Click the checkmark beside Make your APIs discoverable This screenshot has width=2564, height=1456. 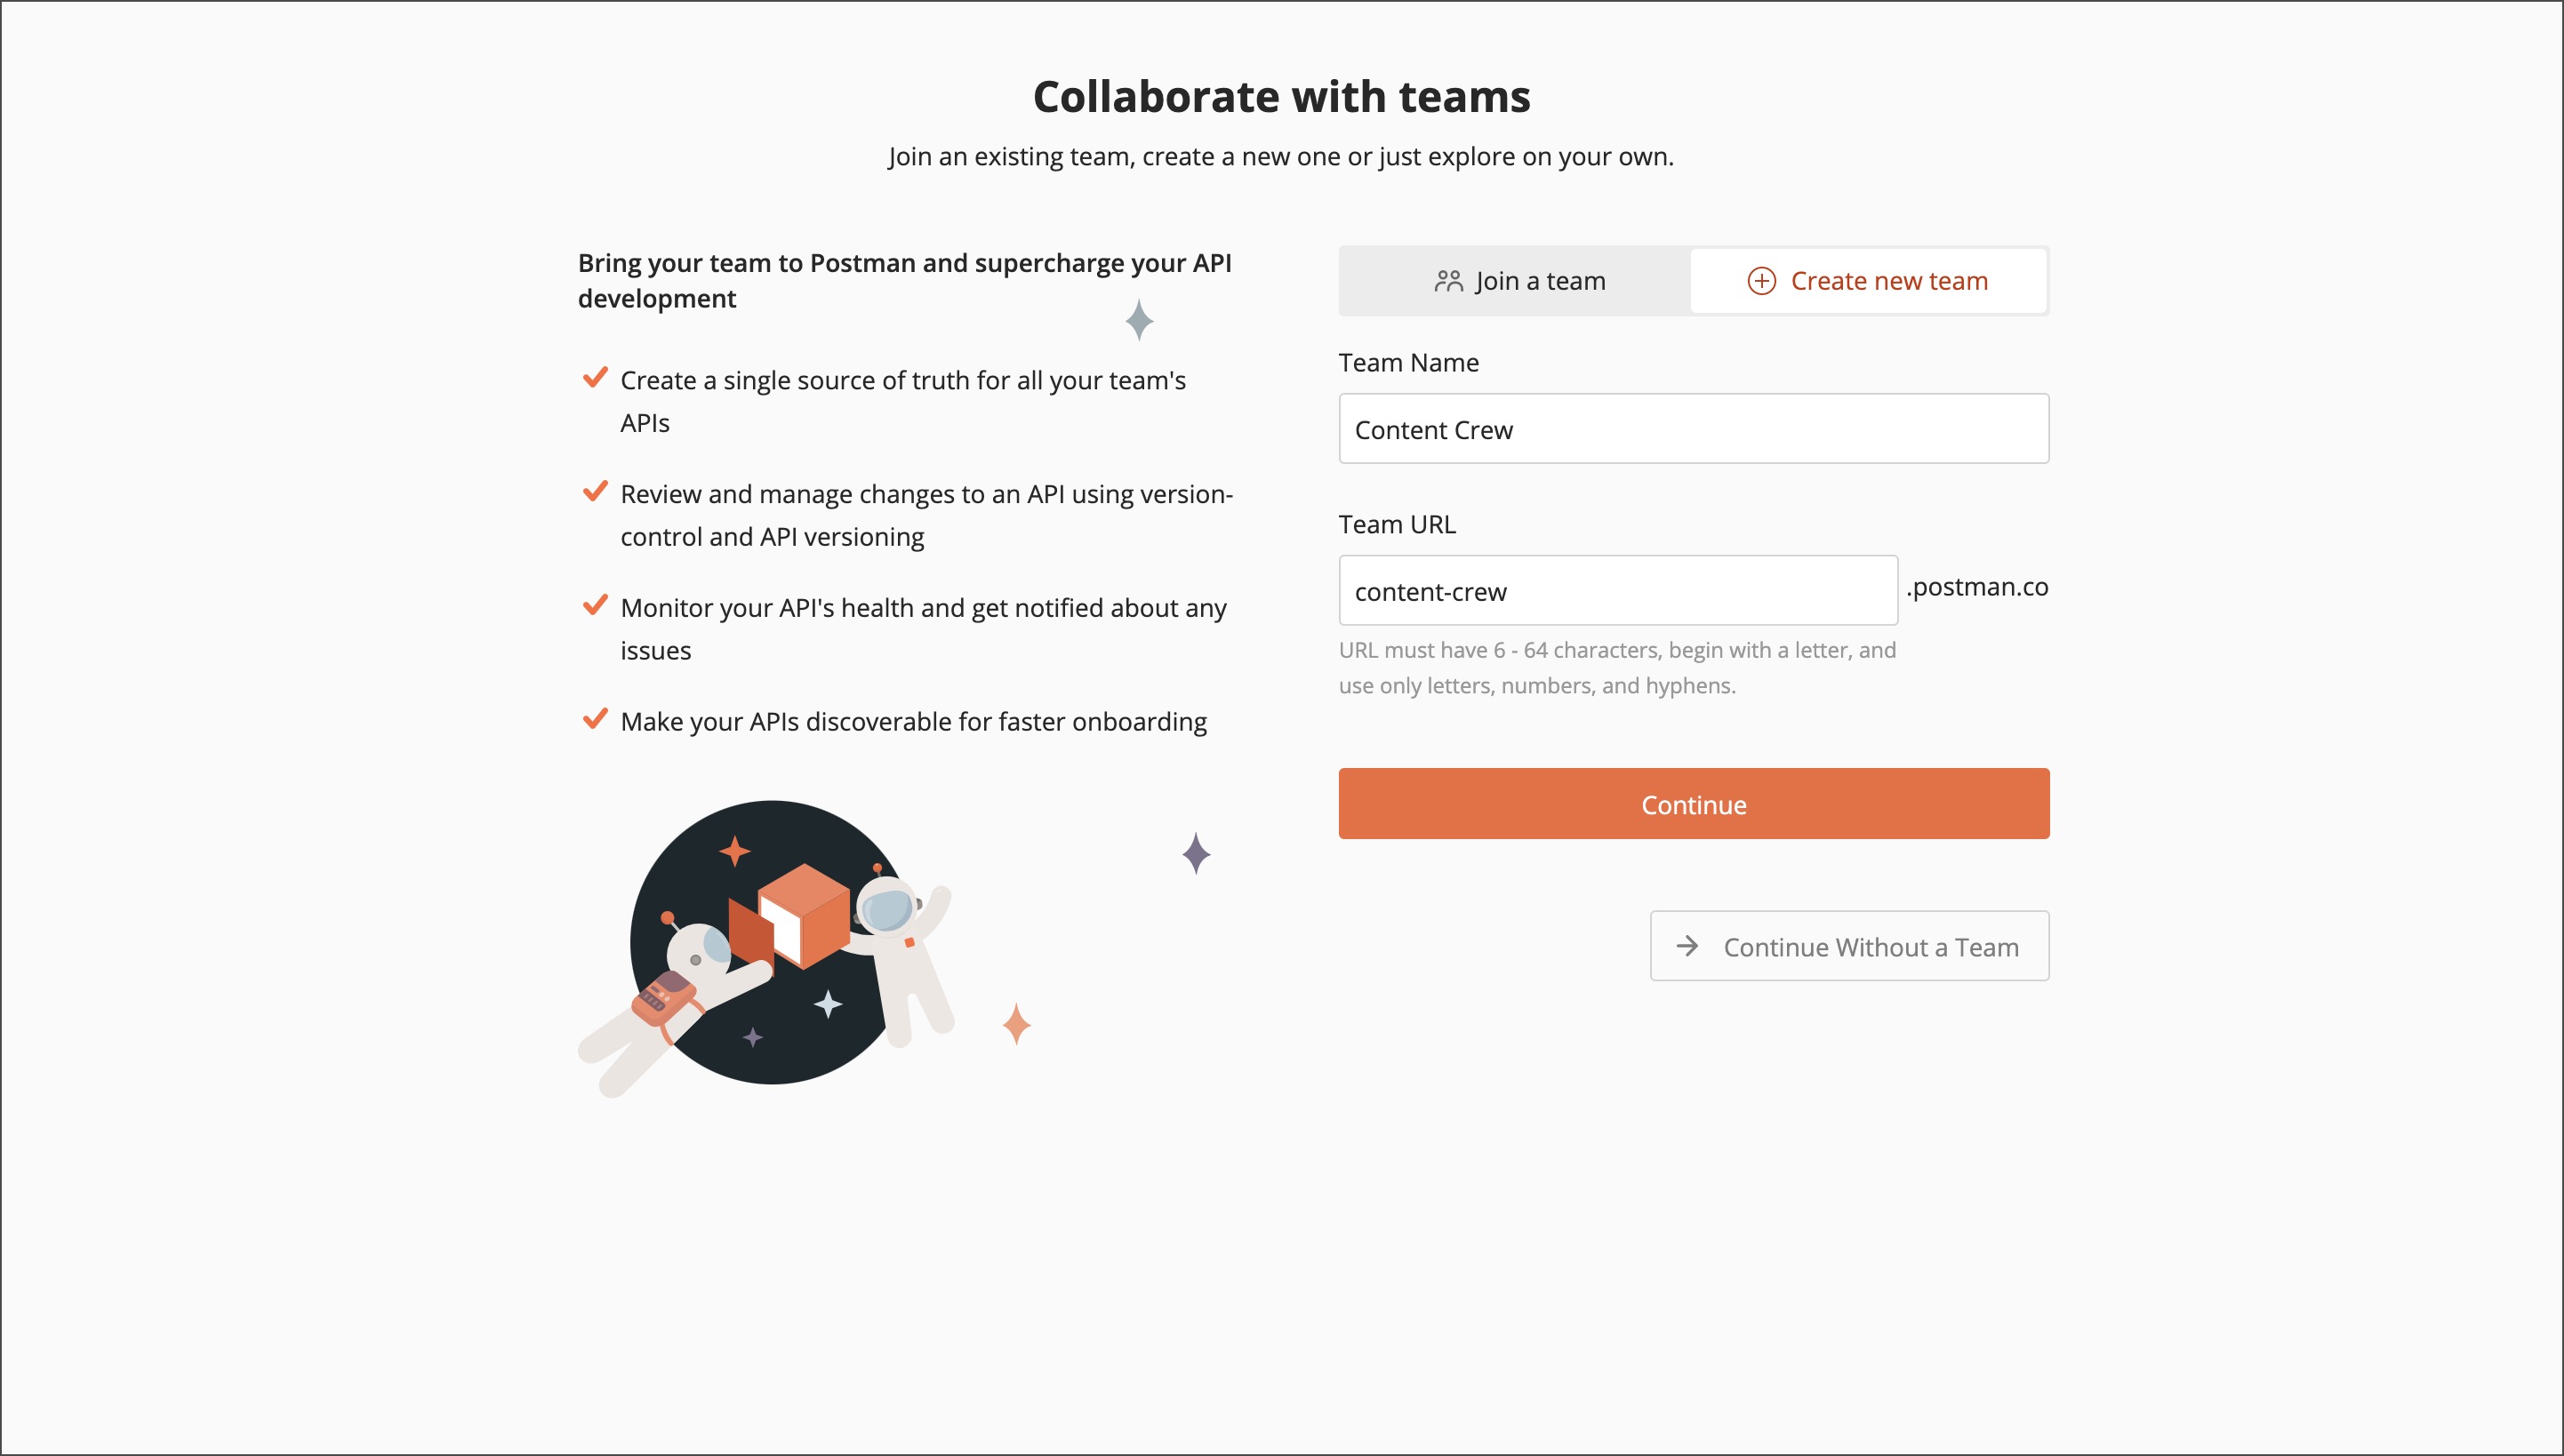pyautogui.click(x=595, y=720)
